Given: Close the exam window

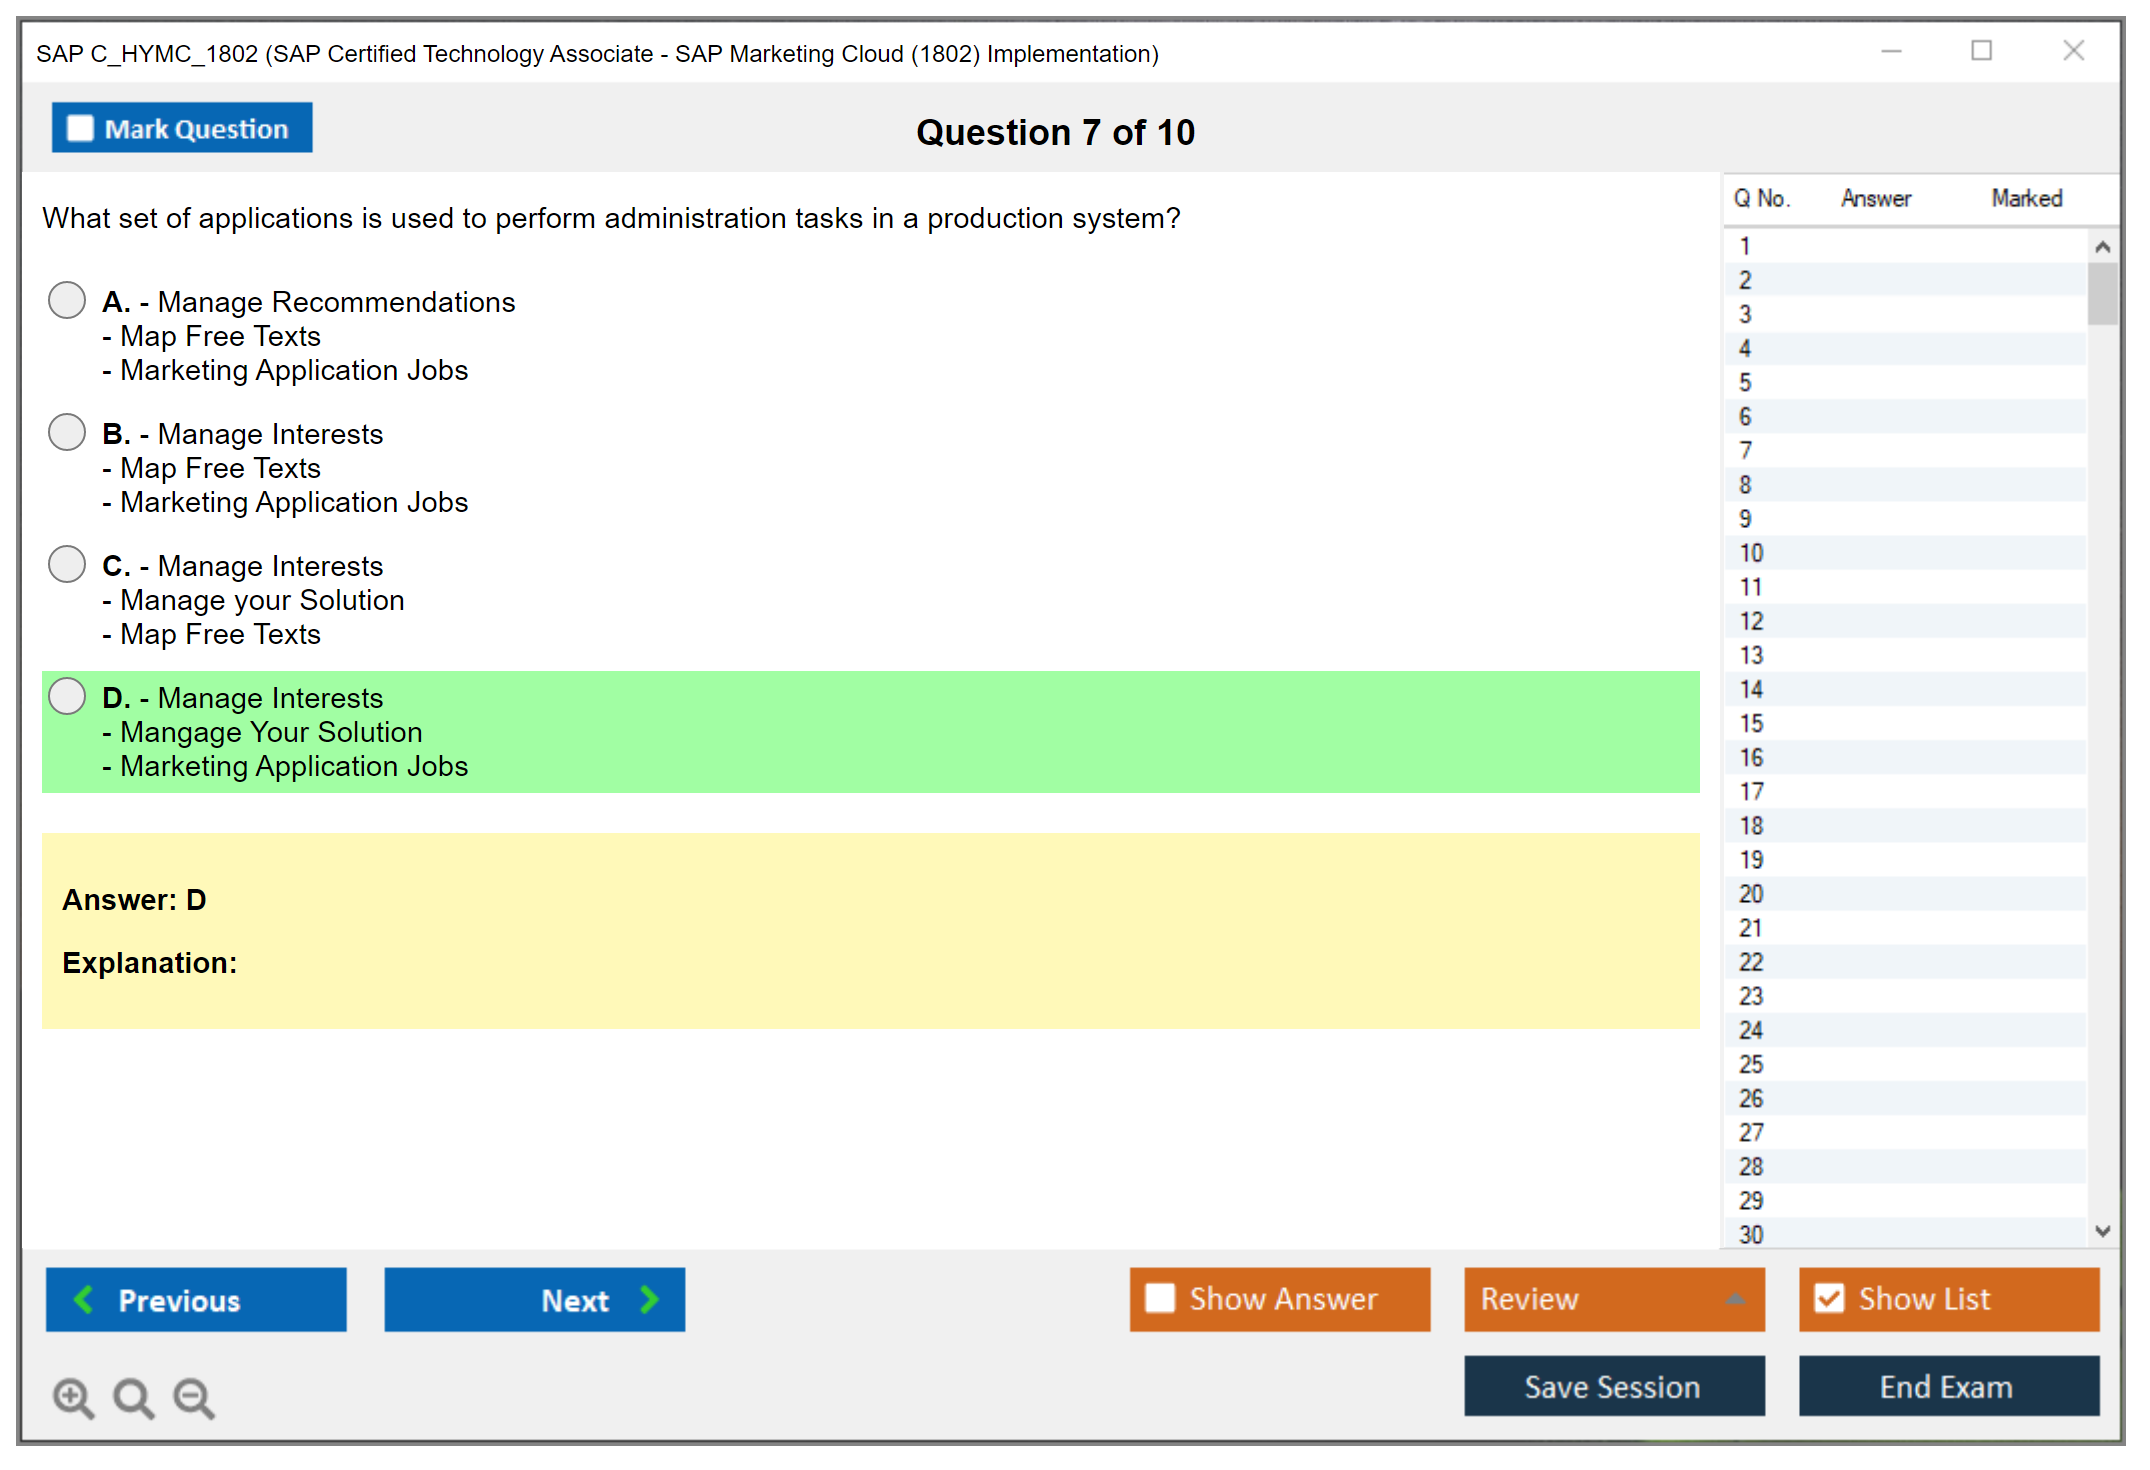Looking at the screenshot, I should (2073, 51).
